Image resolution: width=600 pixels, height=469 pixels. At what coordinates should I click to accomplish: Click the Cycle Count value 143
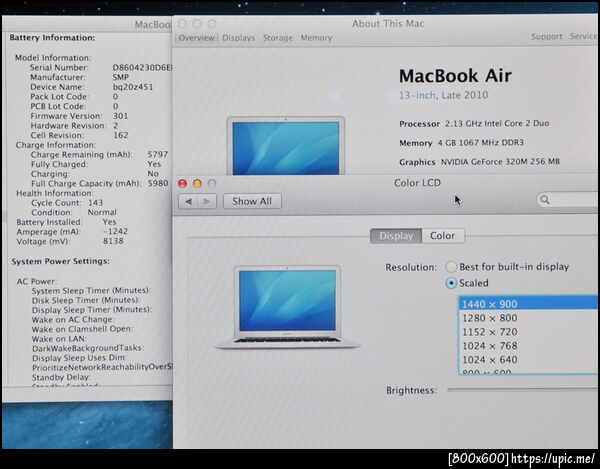click(95, 202)
